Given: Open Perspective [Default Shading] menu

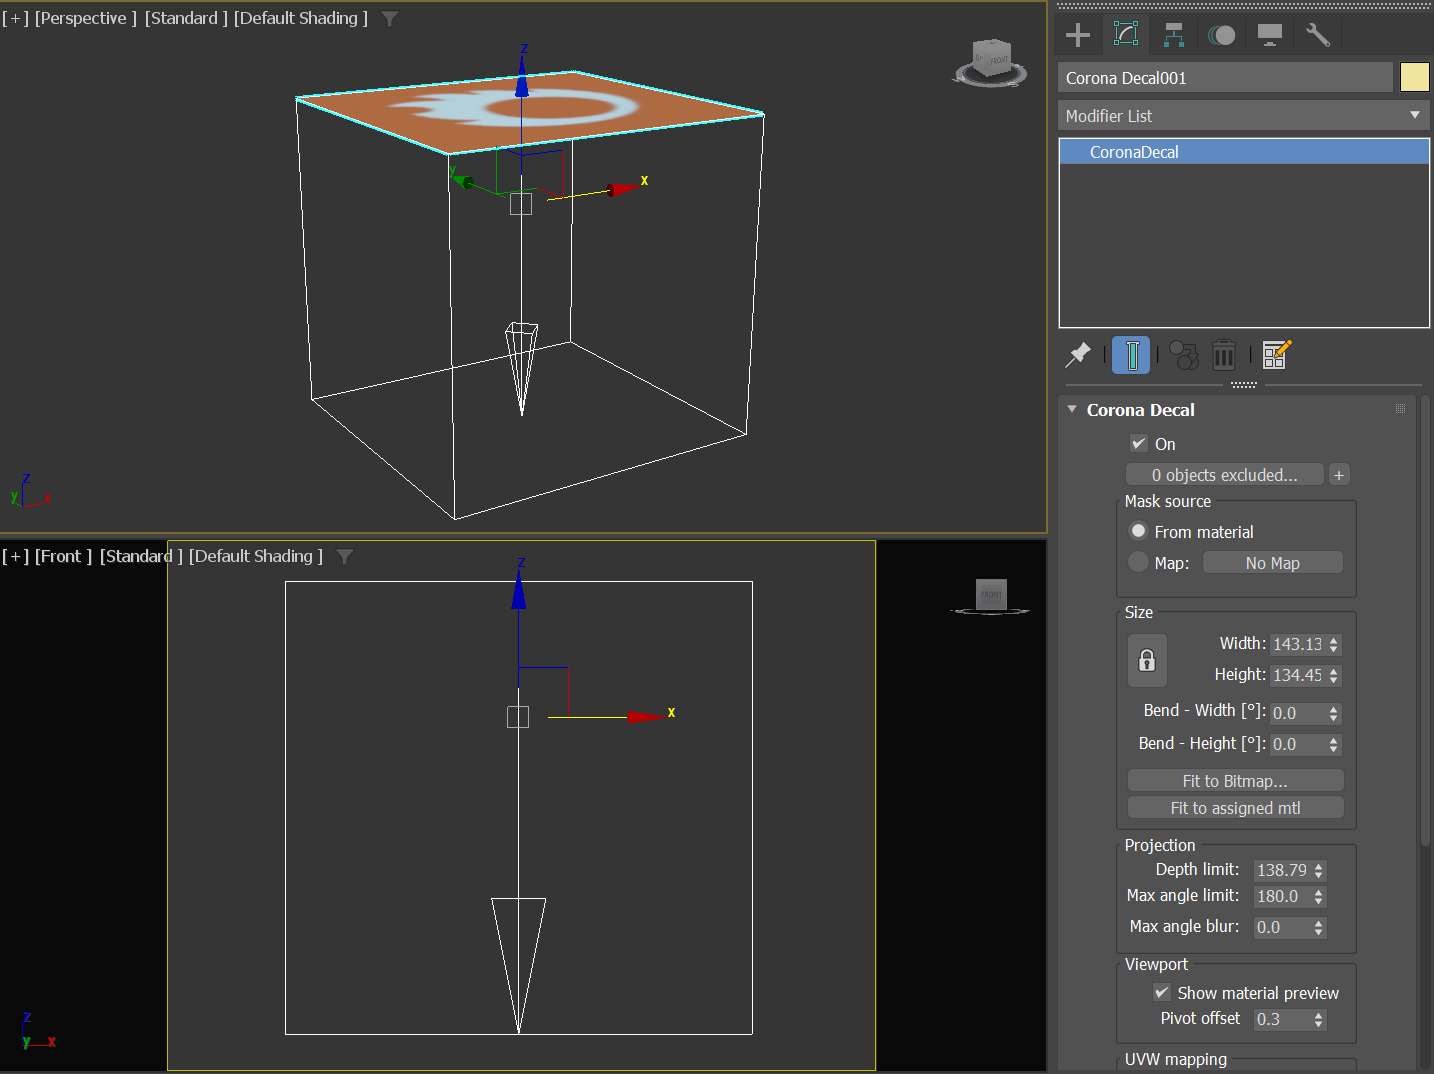Looking at the screenshot, I should point(300,18).
